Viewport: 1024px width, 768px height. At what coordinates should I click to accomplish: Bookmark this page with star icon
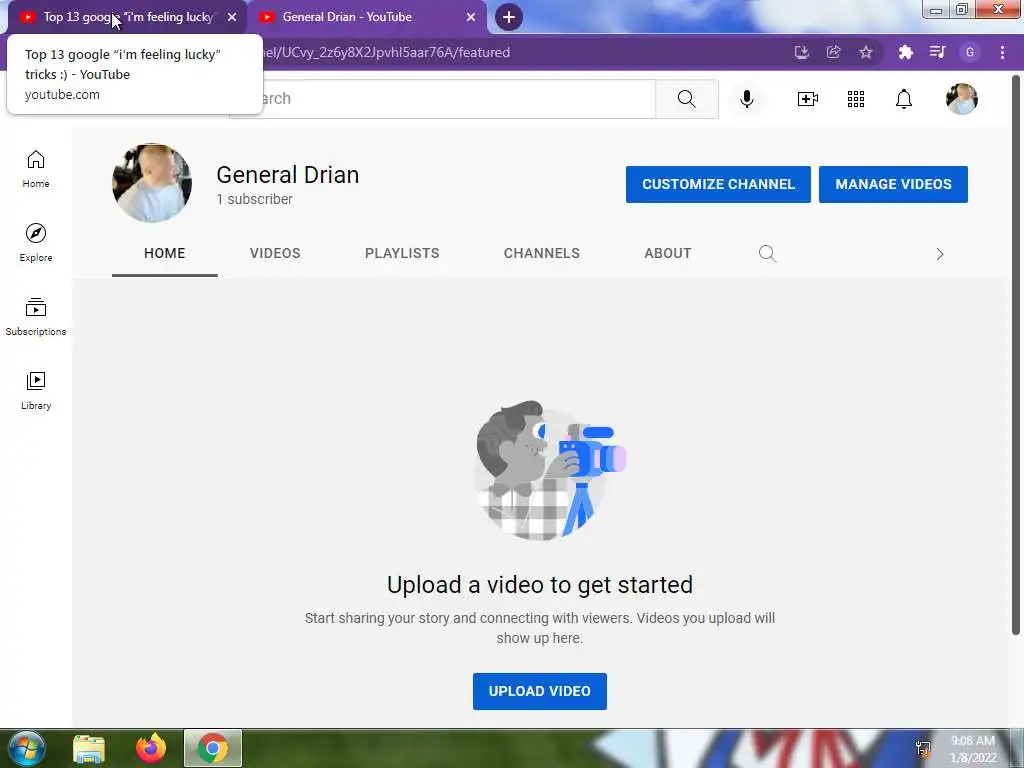[x=866, y=52]
